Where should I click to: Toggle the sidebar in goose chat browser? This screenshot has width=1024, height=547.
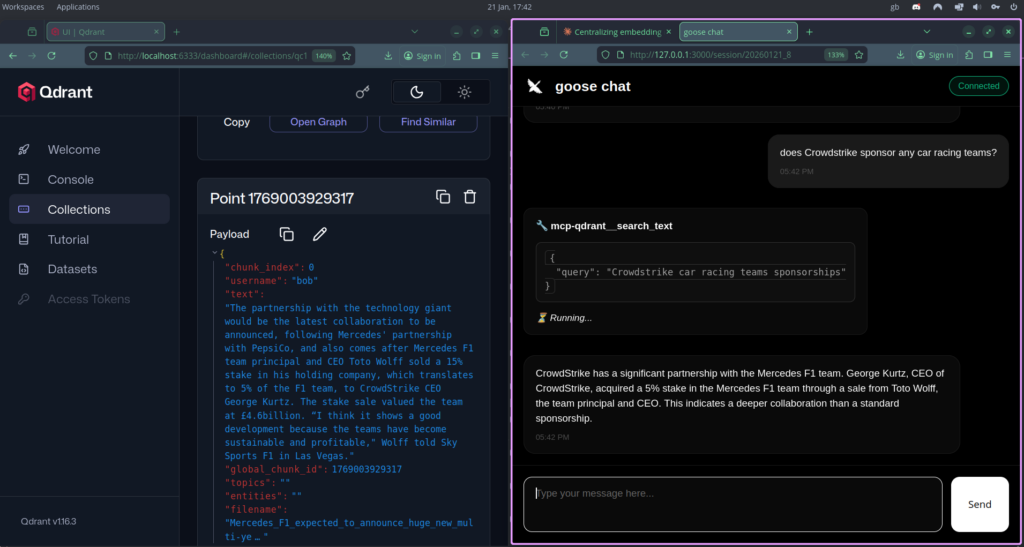pyautogui.click(x=986, y=55)
